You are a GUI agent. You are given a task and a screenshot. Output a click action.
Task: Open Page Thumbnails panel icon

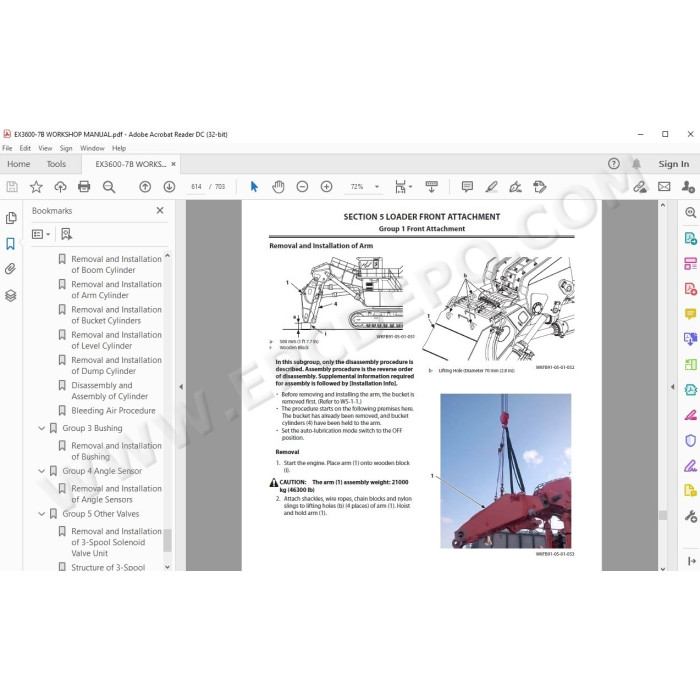pos(11,218)
